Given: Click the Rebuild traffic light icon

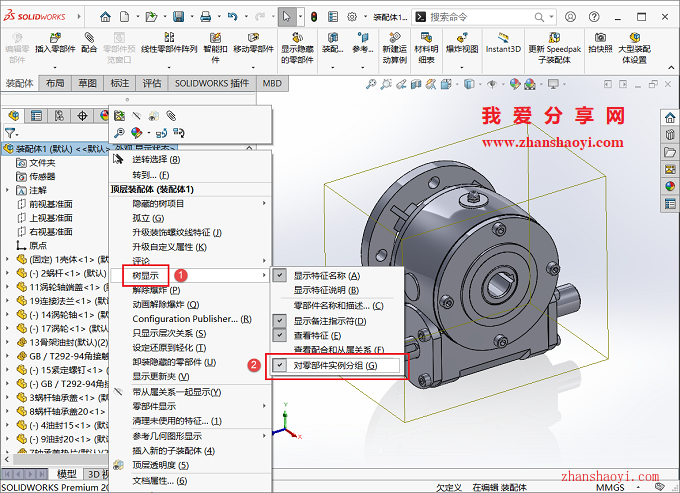Looking at the screenshot, I should [x=314, y=17].
